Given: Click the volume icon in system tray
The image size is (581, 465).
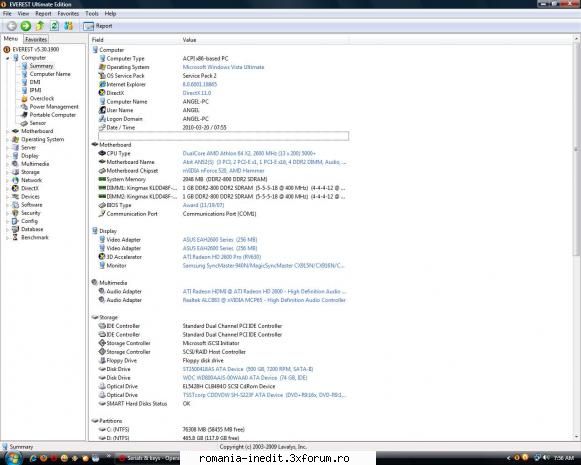Looking at the screenshot, I should click(x=546, y=458).
